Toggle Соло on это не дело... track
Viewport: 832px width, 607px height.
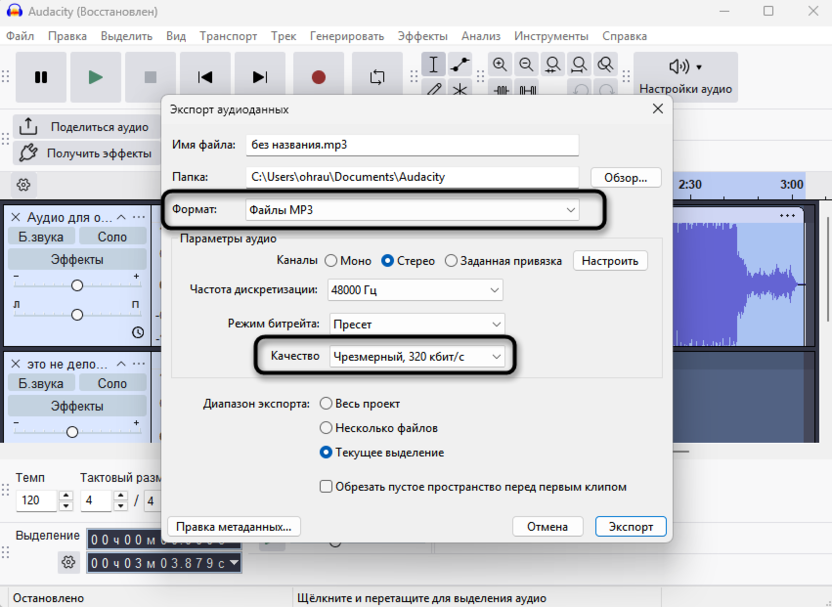point(112,383)
